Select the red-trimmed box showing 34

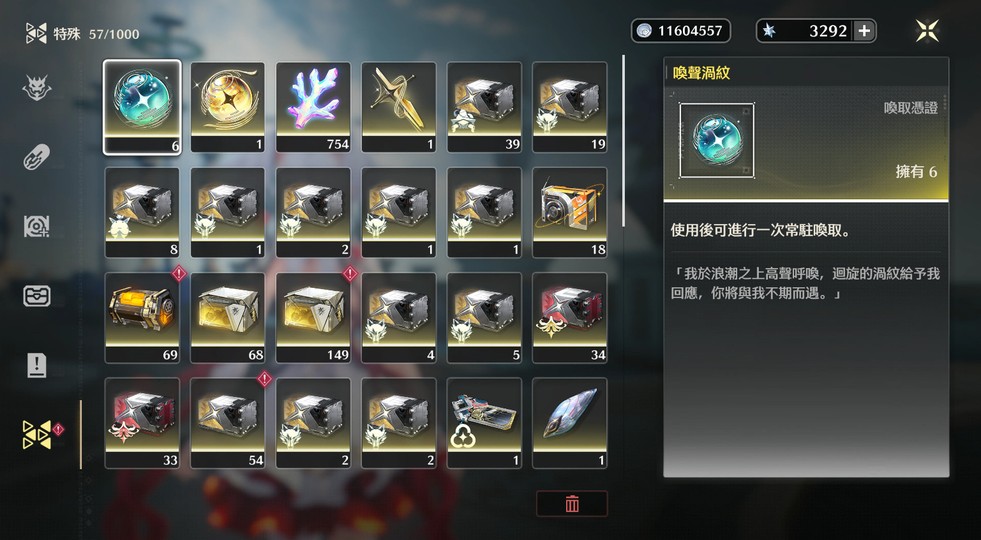[x=569, y=317]
